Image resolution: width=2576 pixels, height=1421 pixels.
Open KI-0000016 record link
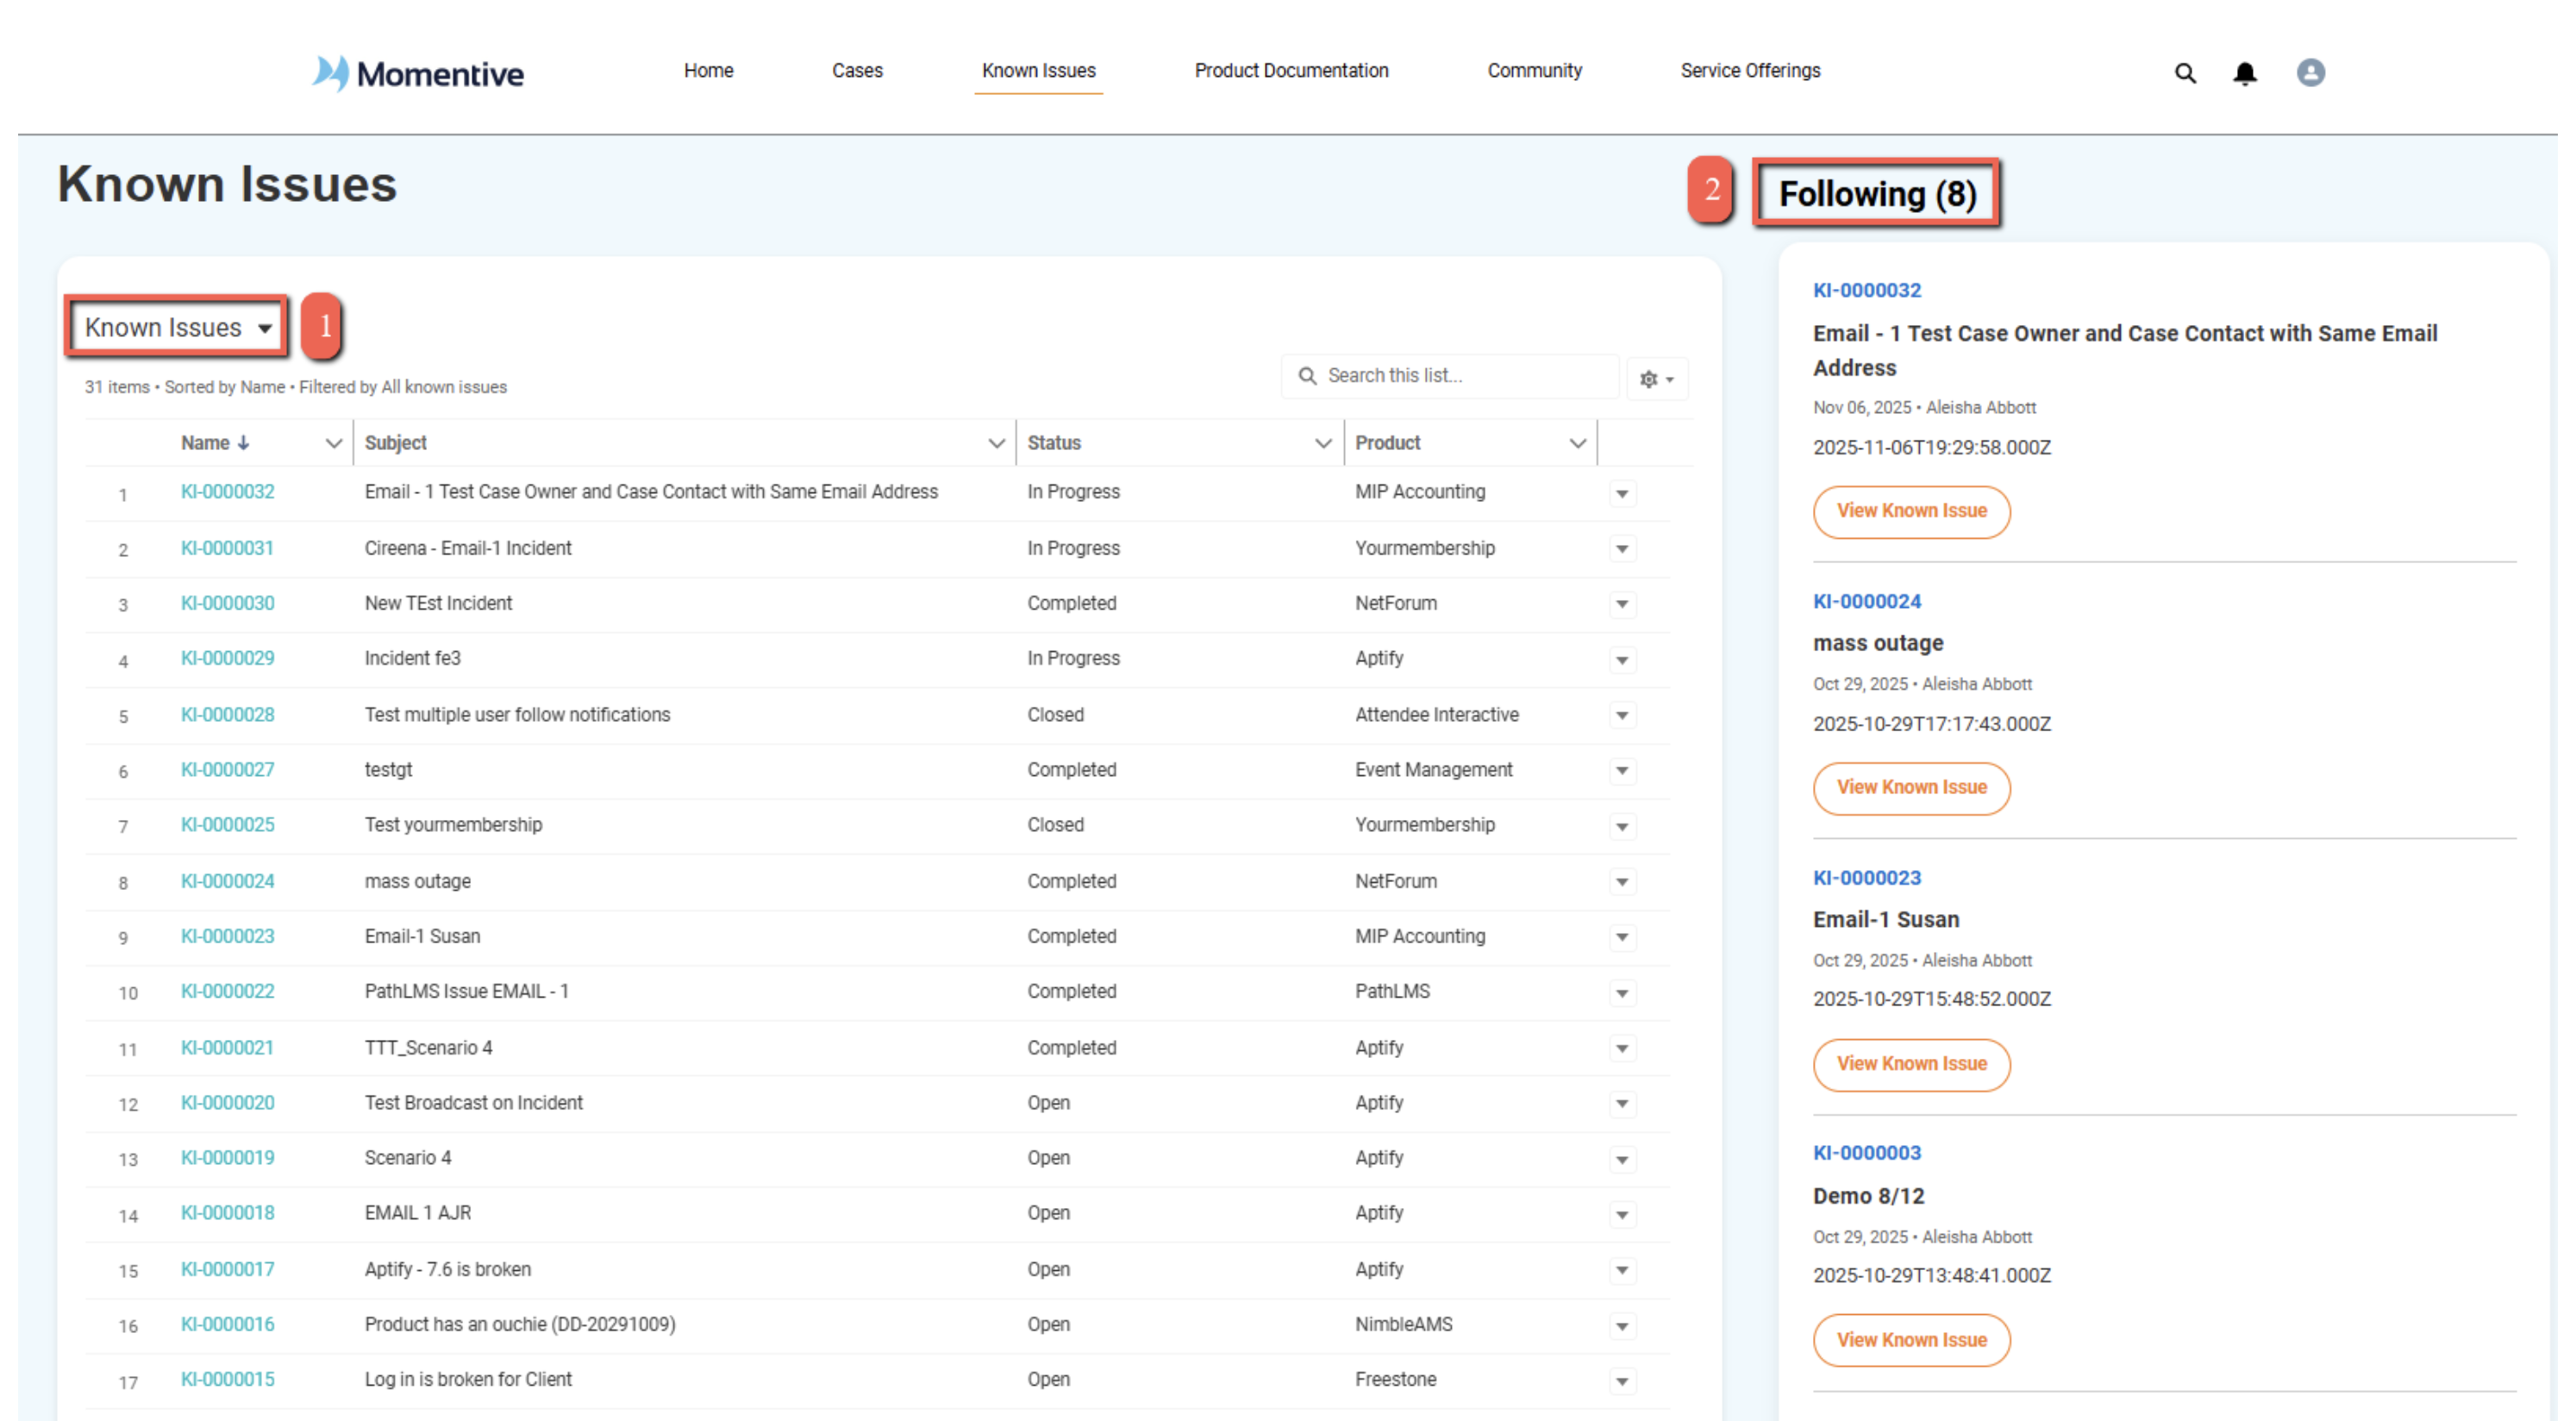click(x=227, y=1325)
